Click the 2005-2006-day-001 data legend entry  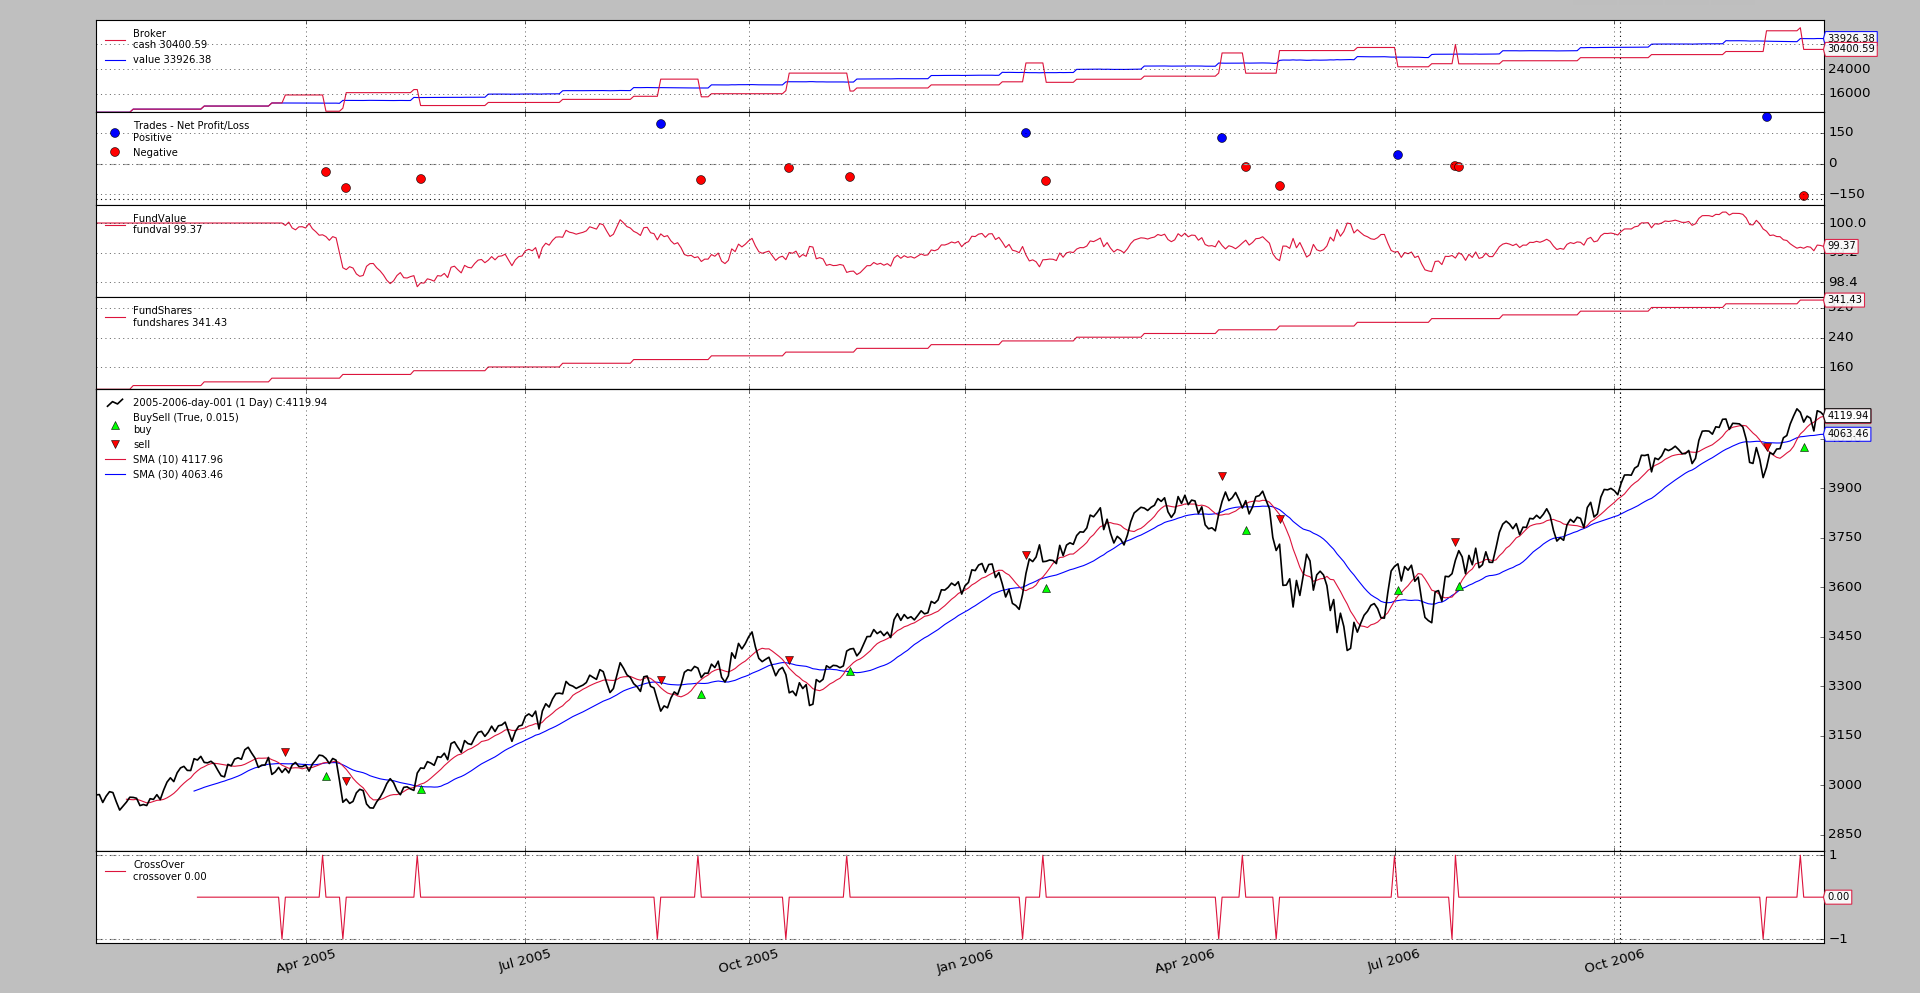[229, 403]
